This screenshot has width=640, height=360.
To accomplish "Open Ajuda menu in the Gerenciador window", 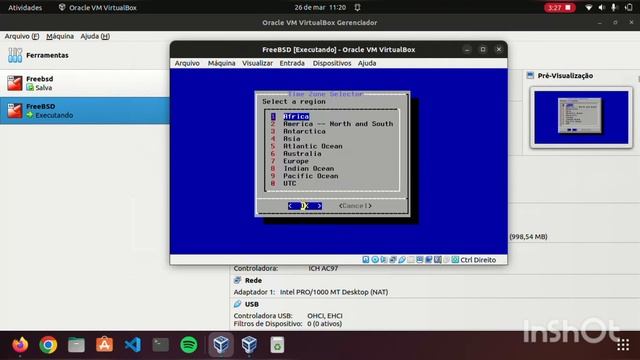I will (x=95, y=36).
